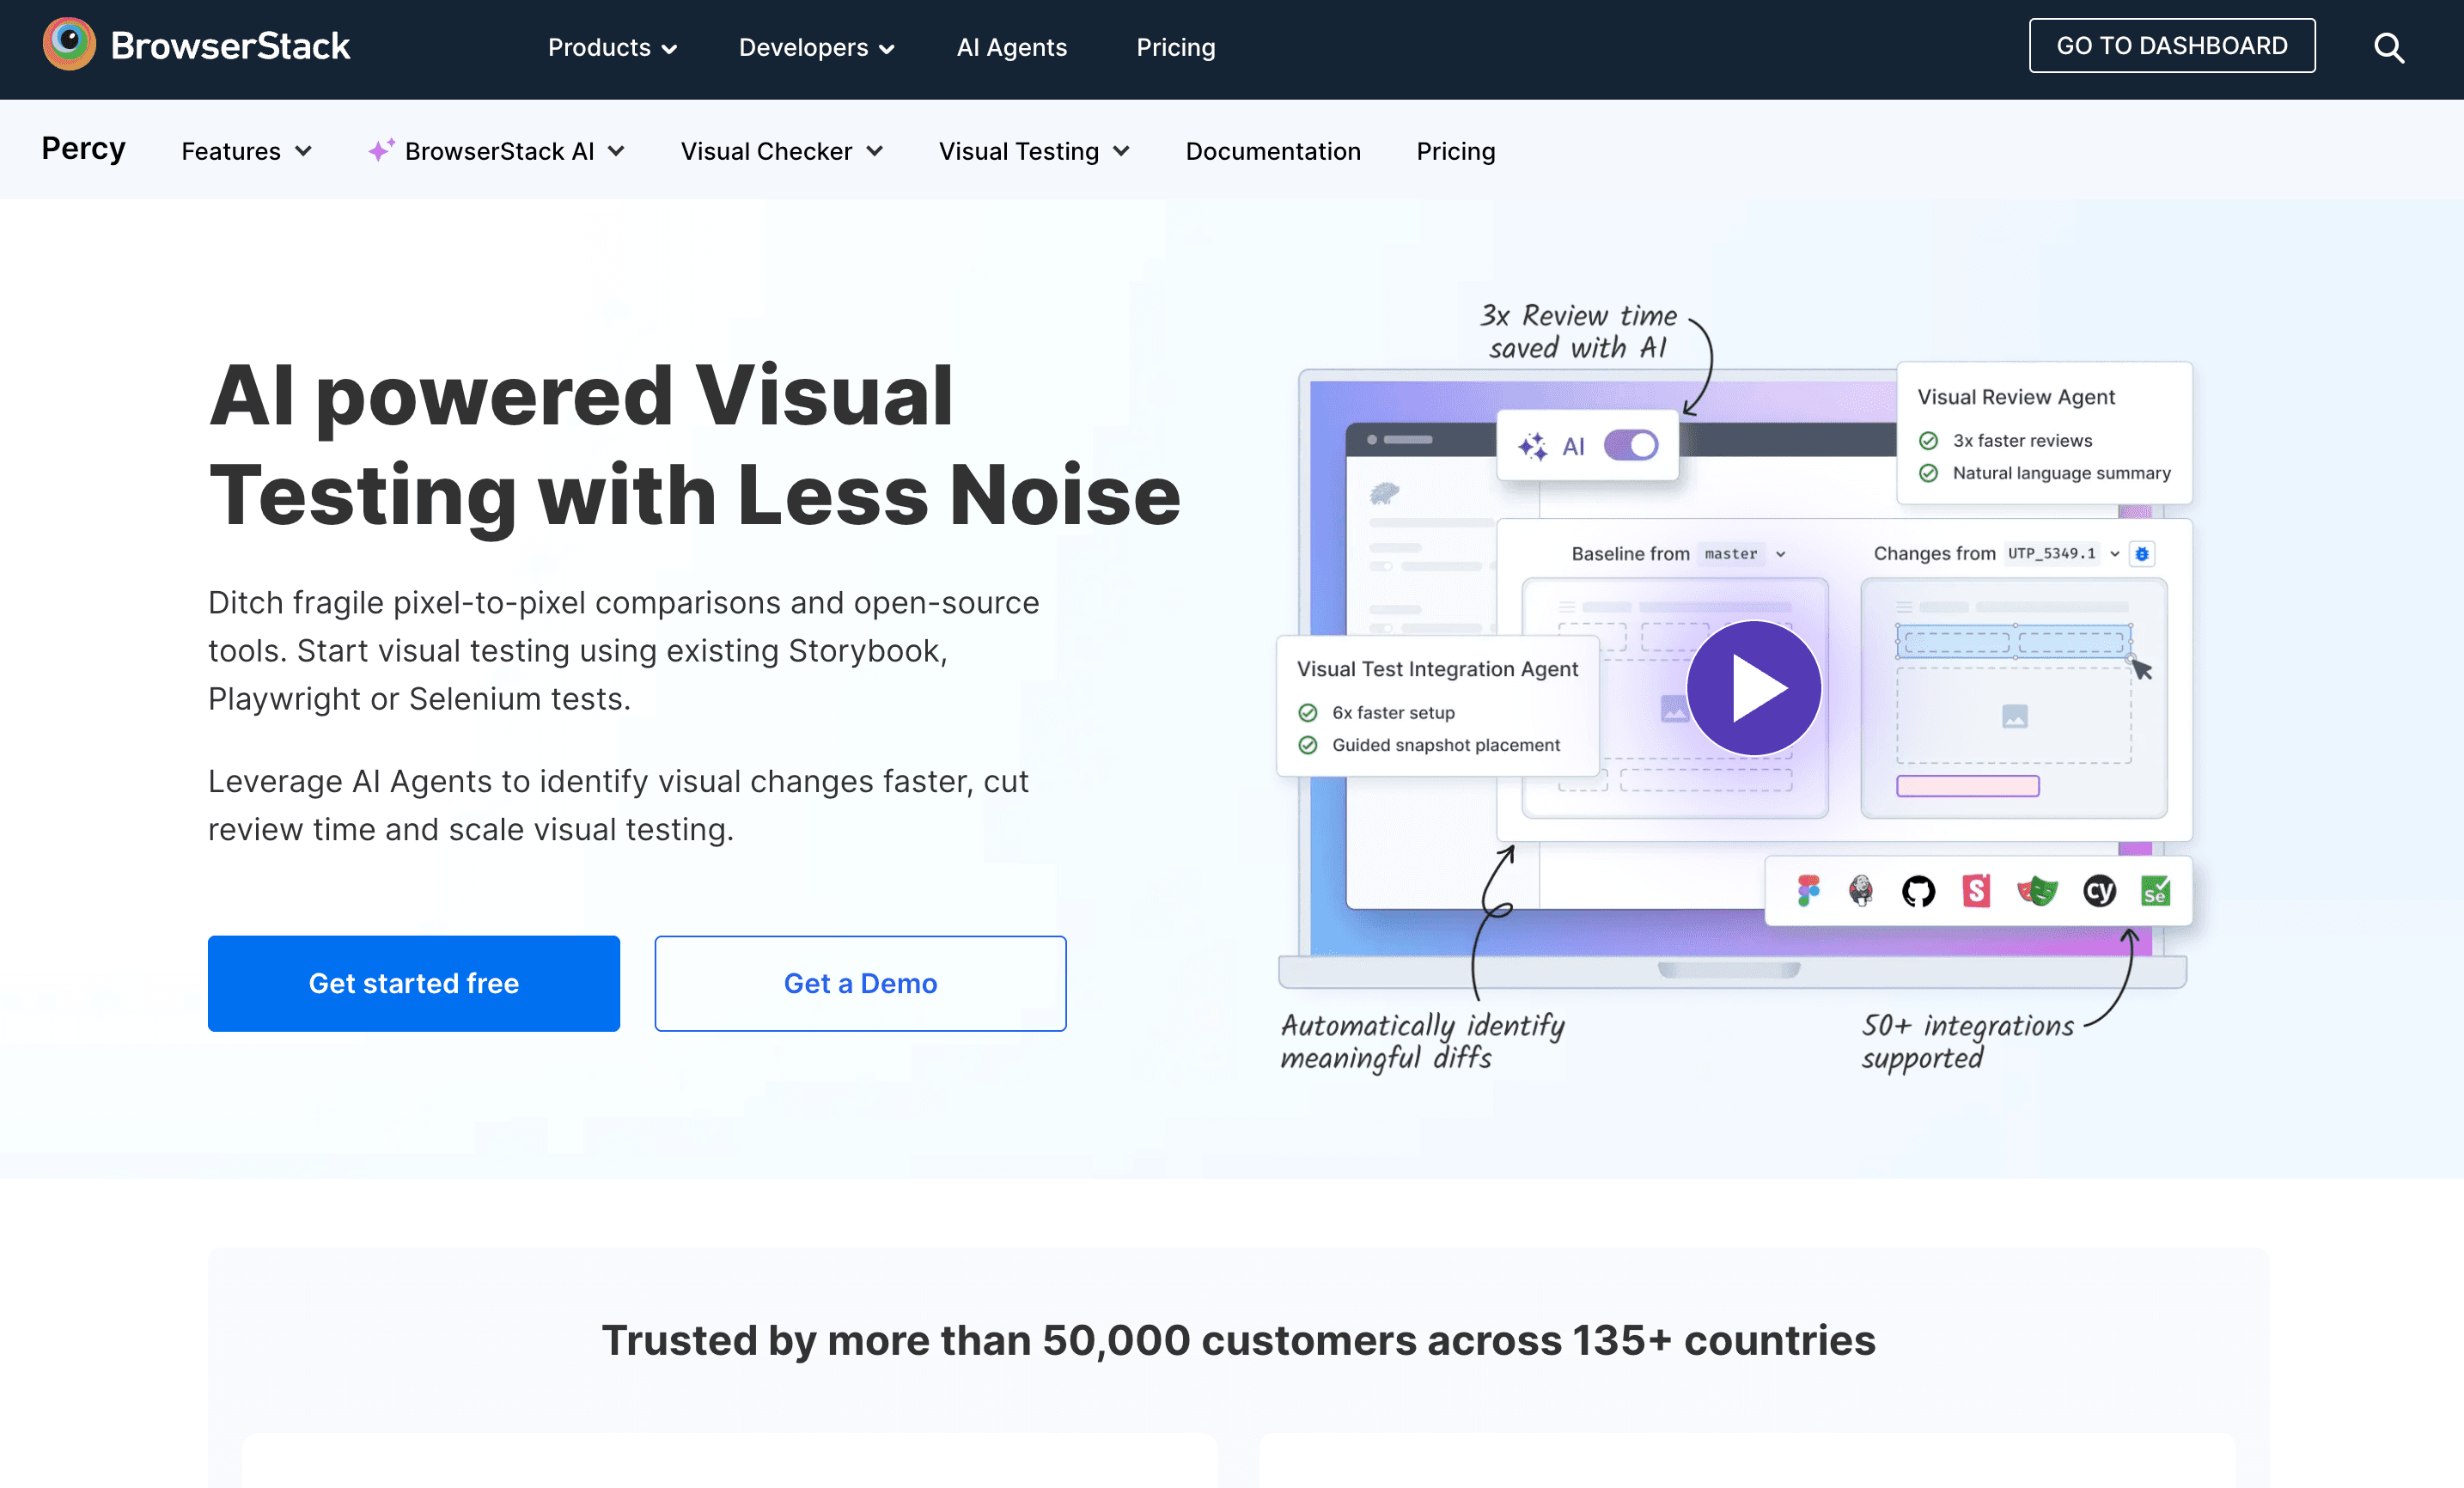
Task: Click the "Leverage AI Agents" paragraph
Action: pos(618,805)
